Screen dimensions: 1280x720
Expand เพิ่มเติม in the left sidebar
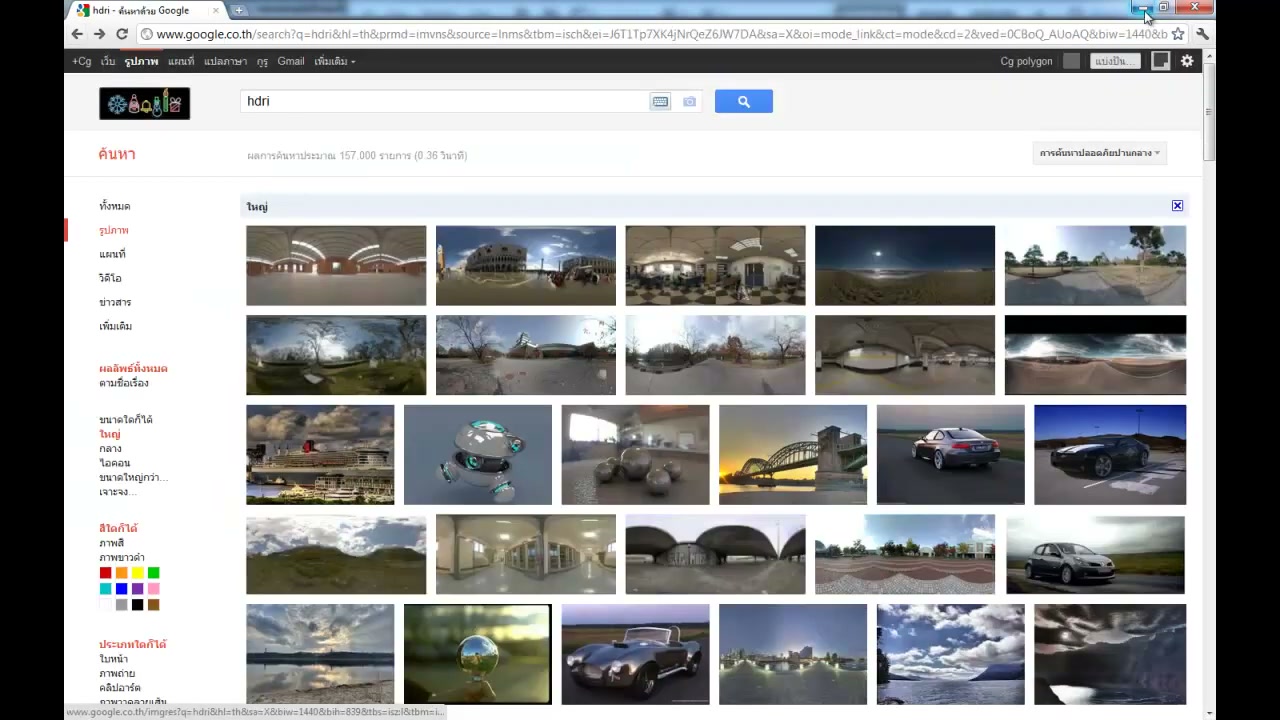pyautogui.click(x=115, y=326)
